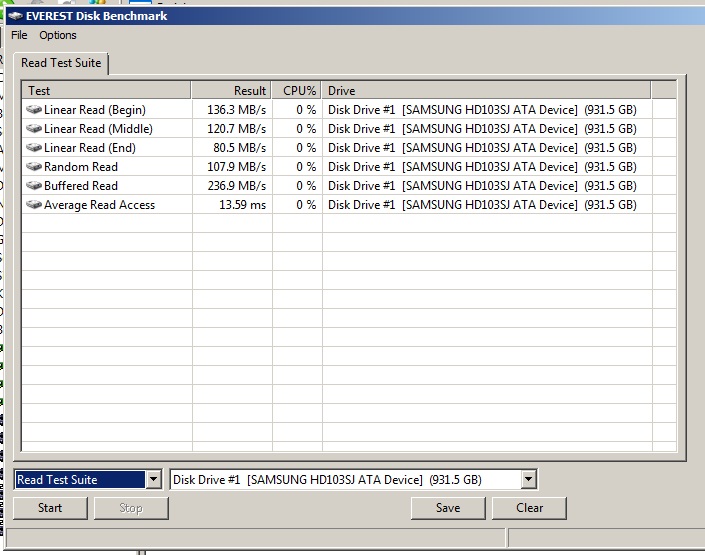Click the 236.9 MB/s result value

click(236, 186)
